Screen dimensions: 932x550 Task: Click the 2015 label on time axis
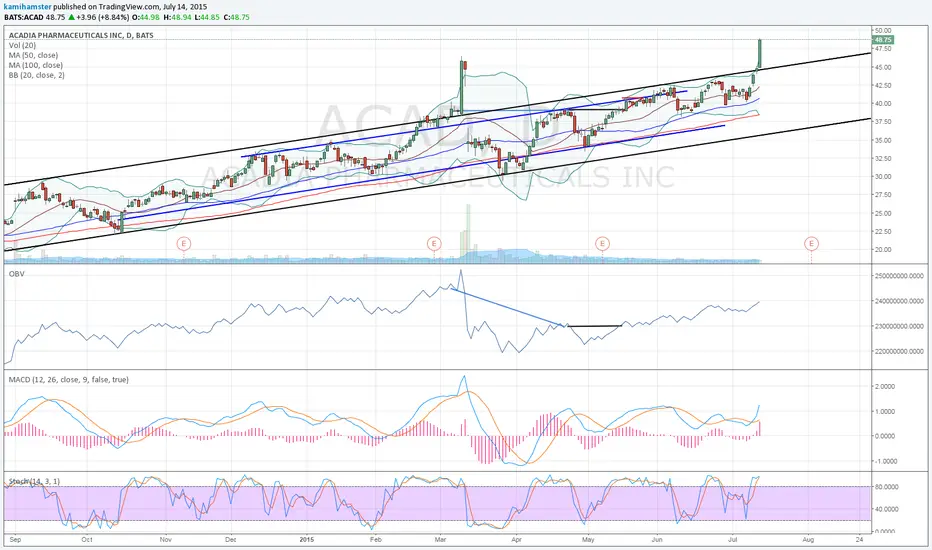(x=307, y=540)
